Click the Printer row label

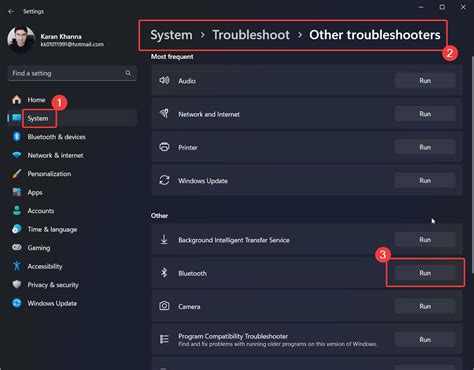188,147
